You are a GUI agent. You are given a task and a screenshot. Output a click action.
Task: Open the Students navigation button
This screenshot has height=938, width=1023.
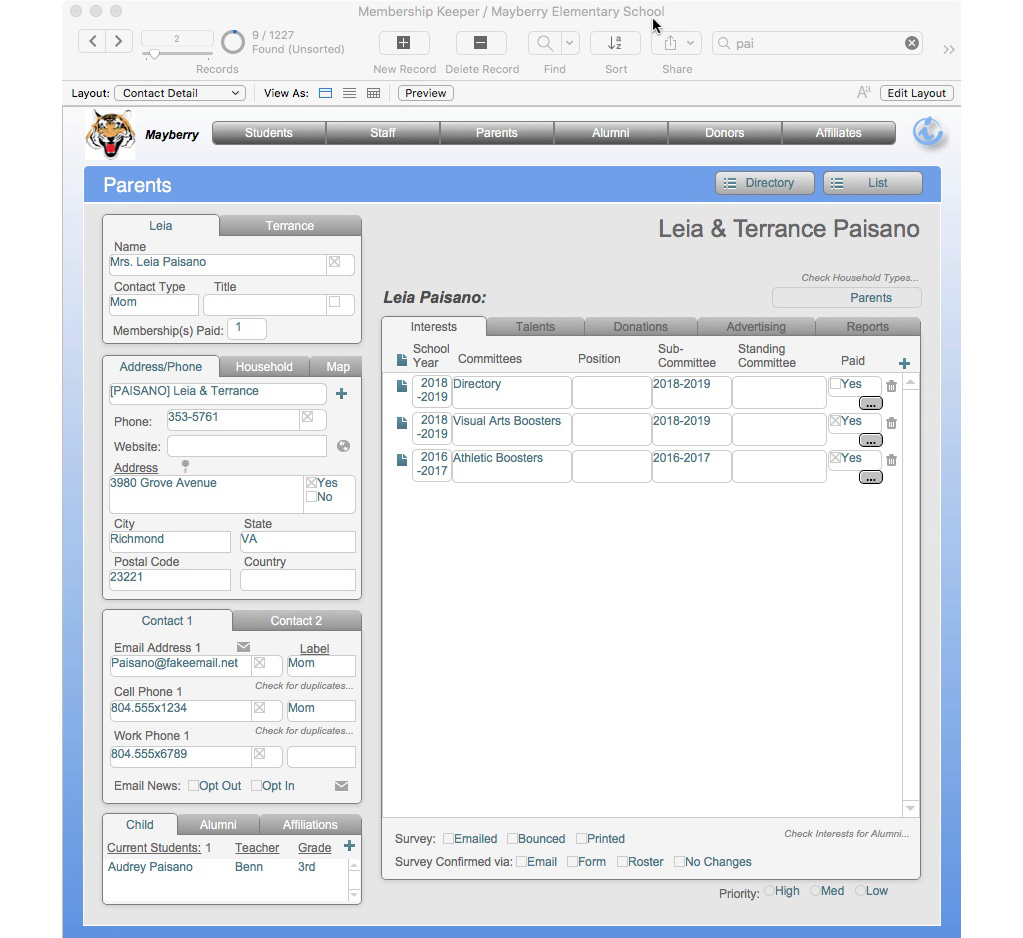(x=269, y=133)
